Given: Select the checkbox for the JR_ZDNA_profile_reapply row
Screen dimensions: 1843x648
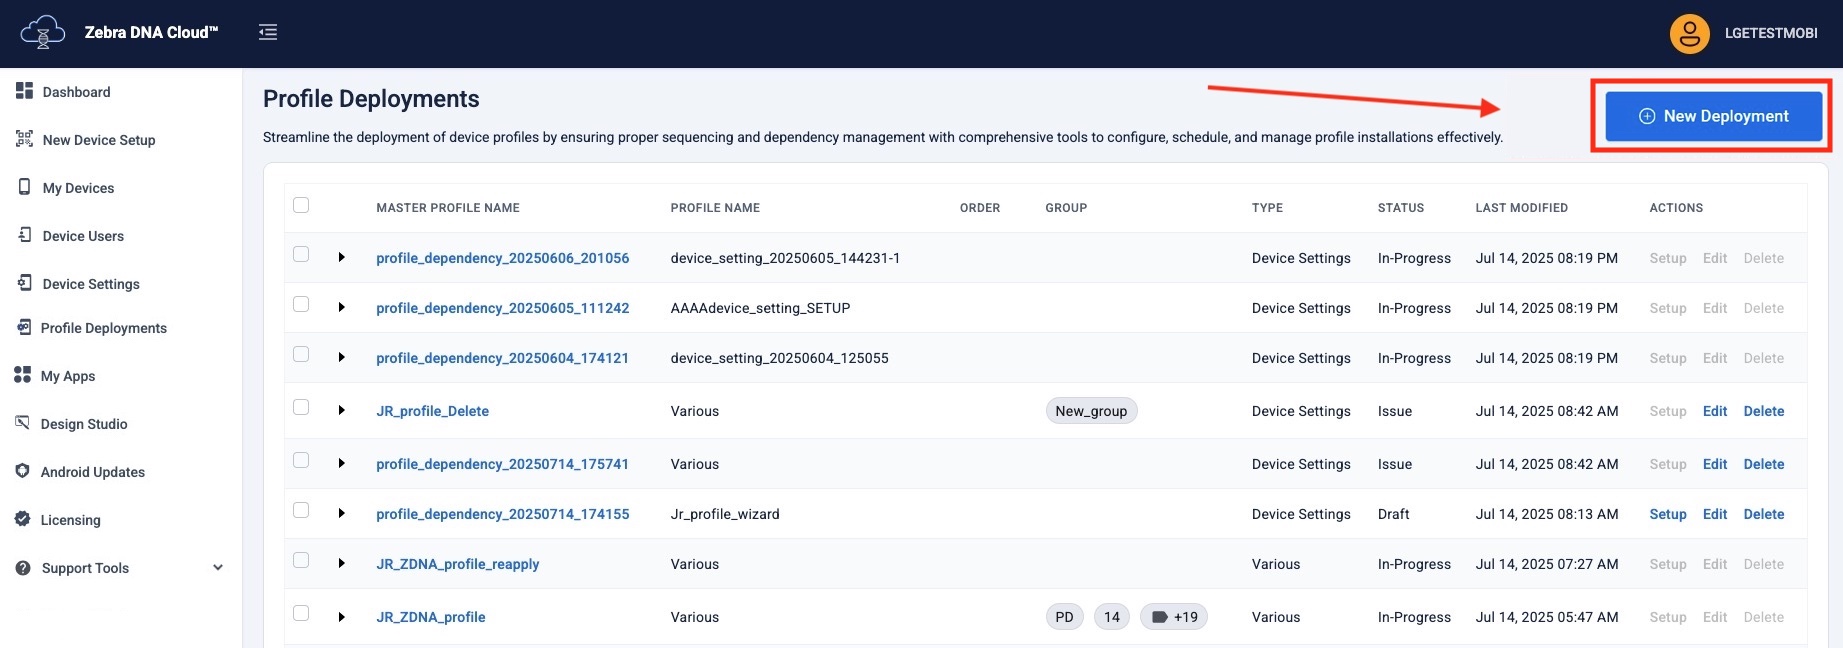Looking at the screenshot, I should click(x=301, y=561).
